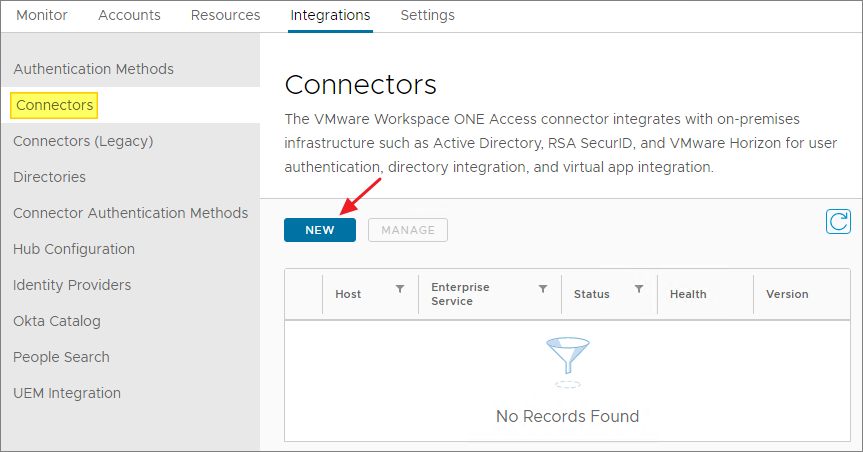Click the refresh icon above the table
Image resolution: width=863 pixels, height=452 pixels.
click(x=838, y=221)
